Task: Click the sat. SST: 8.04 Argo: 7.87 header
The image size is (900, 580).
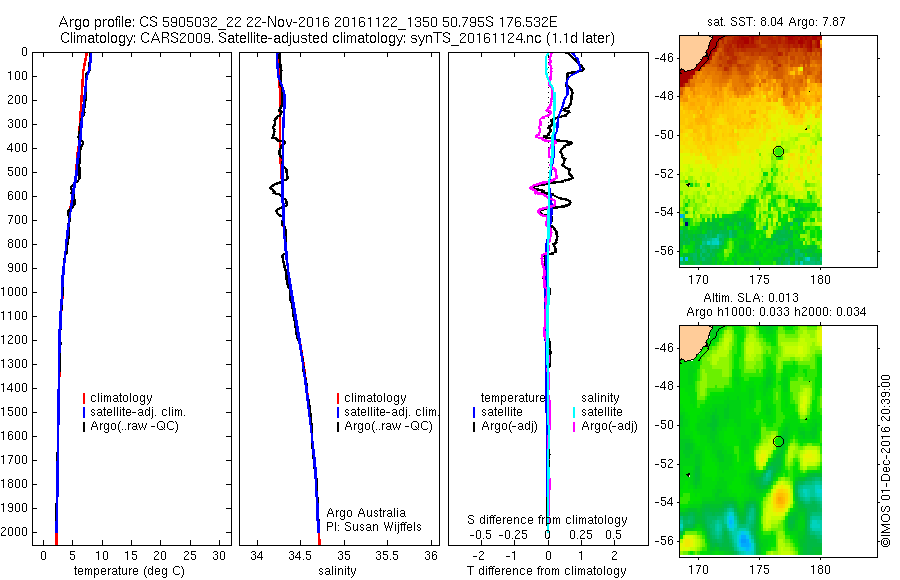Action: (x=776, y=22)
